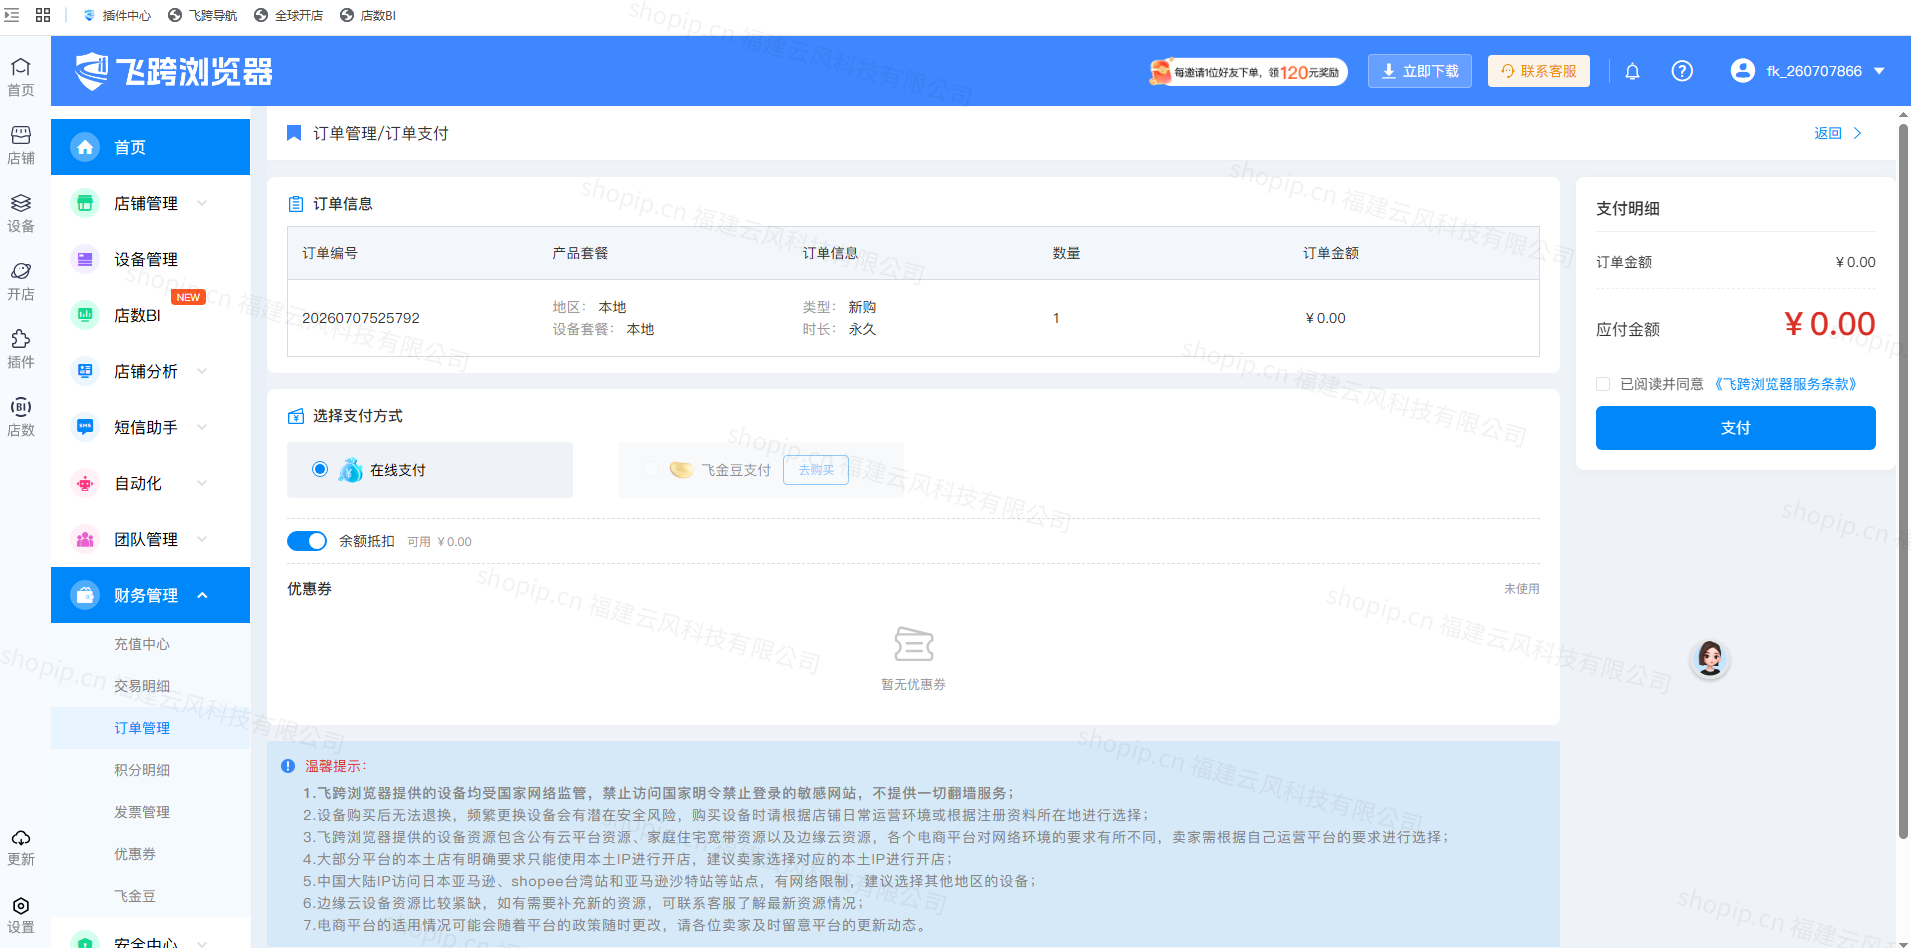
Task: Click the 店铺管理 green shop icon
Action: point(85,203)
